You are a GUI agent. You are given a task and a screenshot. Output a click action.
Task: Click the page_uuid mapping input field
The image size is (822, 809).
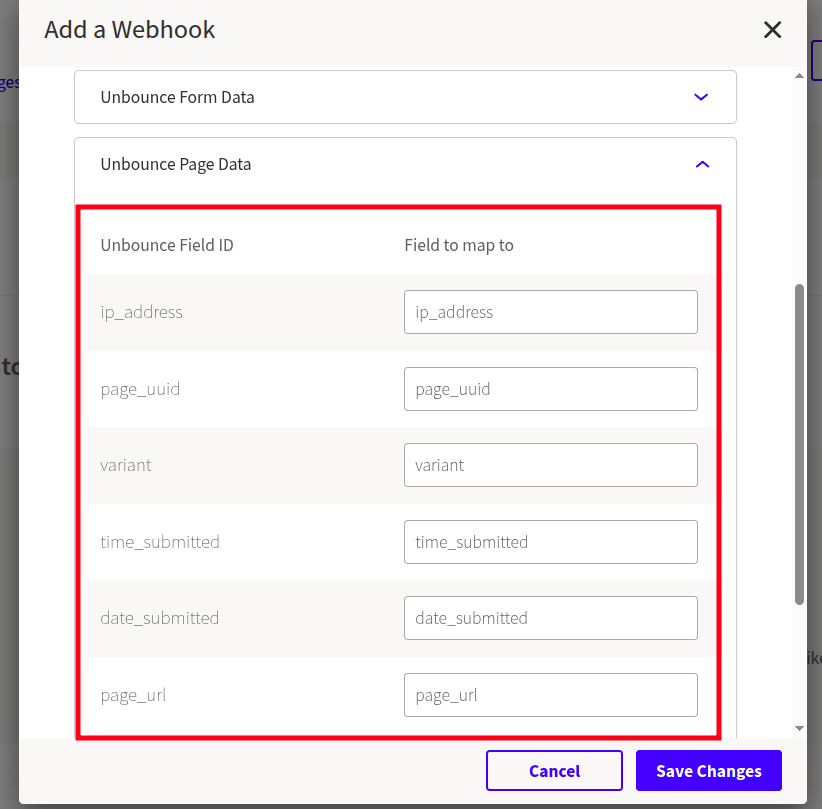pyautogui.click(x=550, y=389)
